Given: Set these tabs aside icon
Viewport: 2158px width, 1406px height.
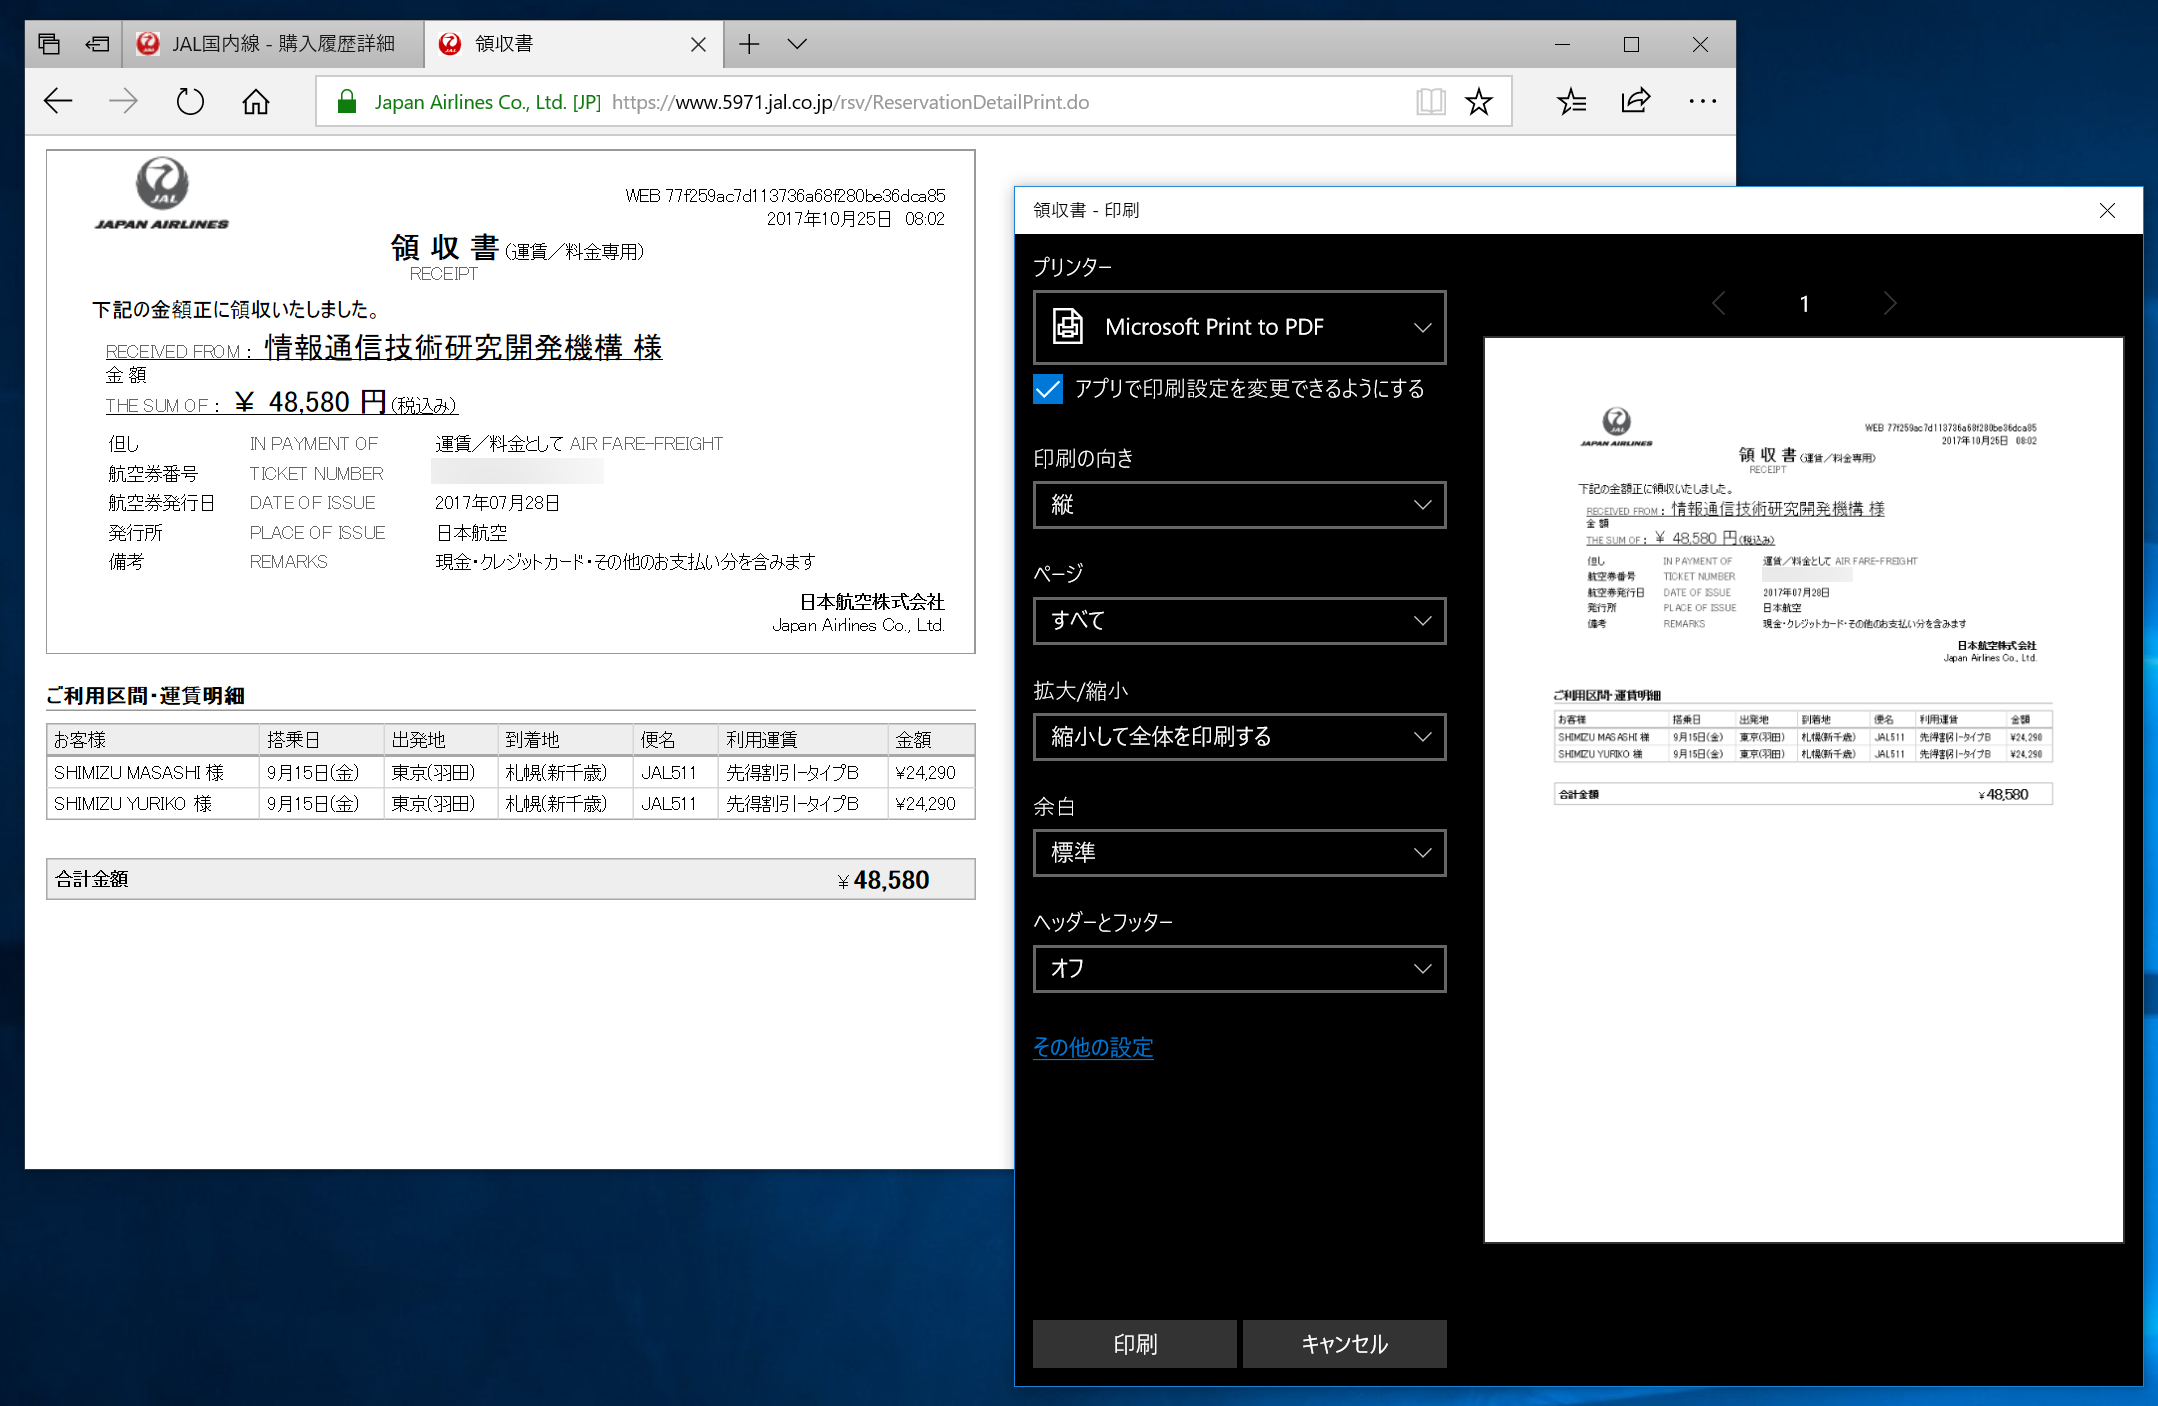Looking at the screenshot, I should pyautogui.click(x=97, y=44).
